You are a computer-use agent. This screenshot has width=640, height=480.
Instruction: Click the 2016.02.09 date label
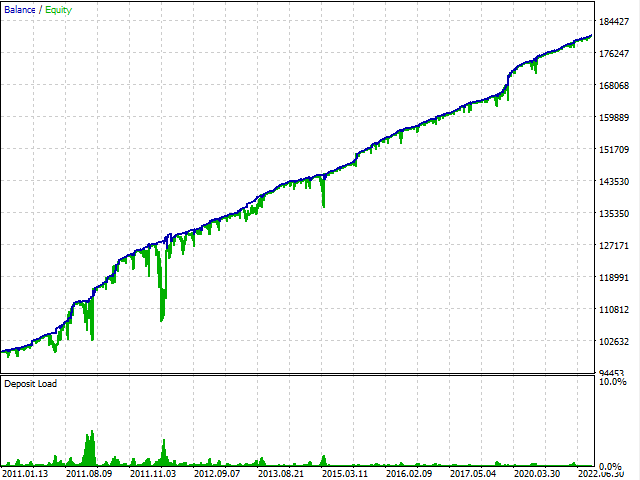[x=409, y=473]
